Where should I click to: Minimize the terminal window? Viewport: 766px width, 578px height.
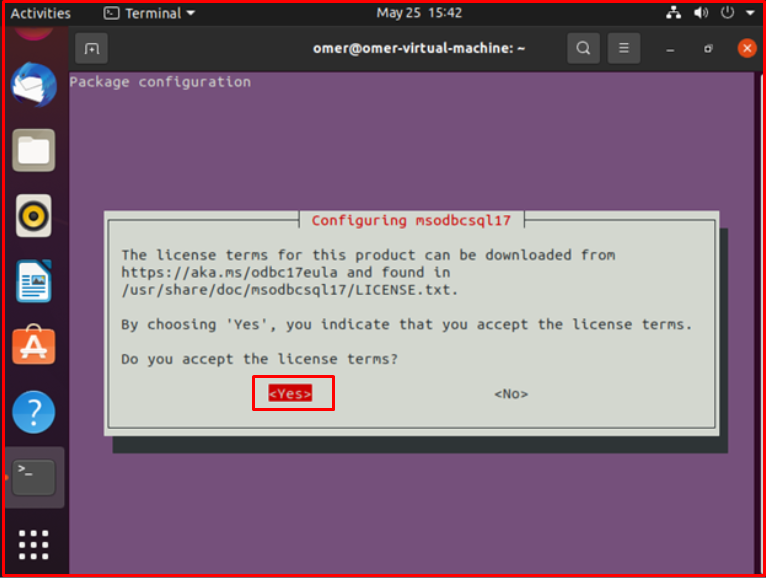[670, 49]
